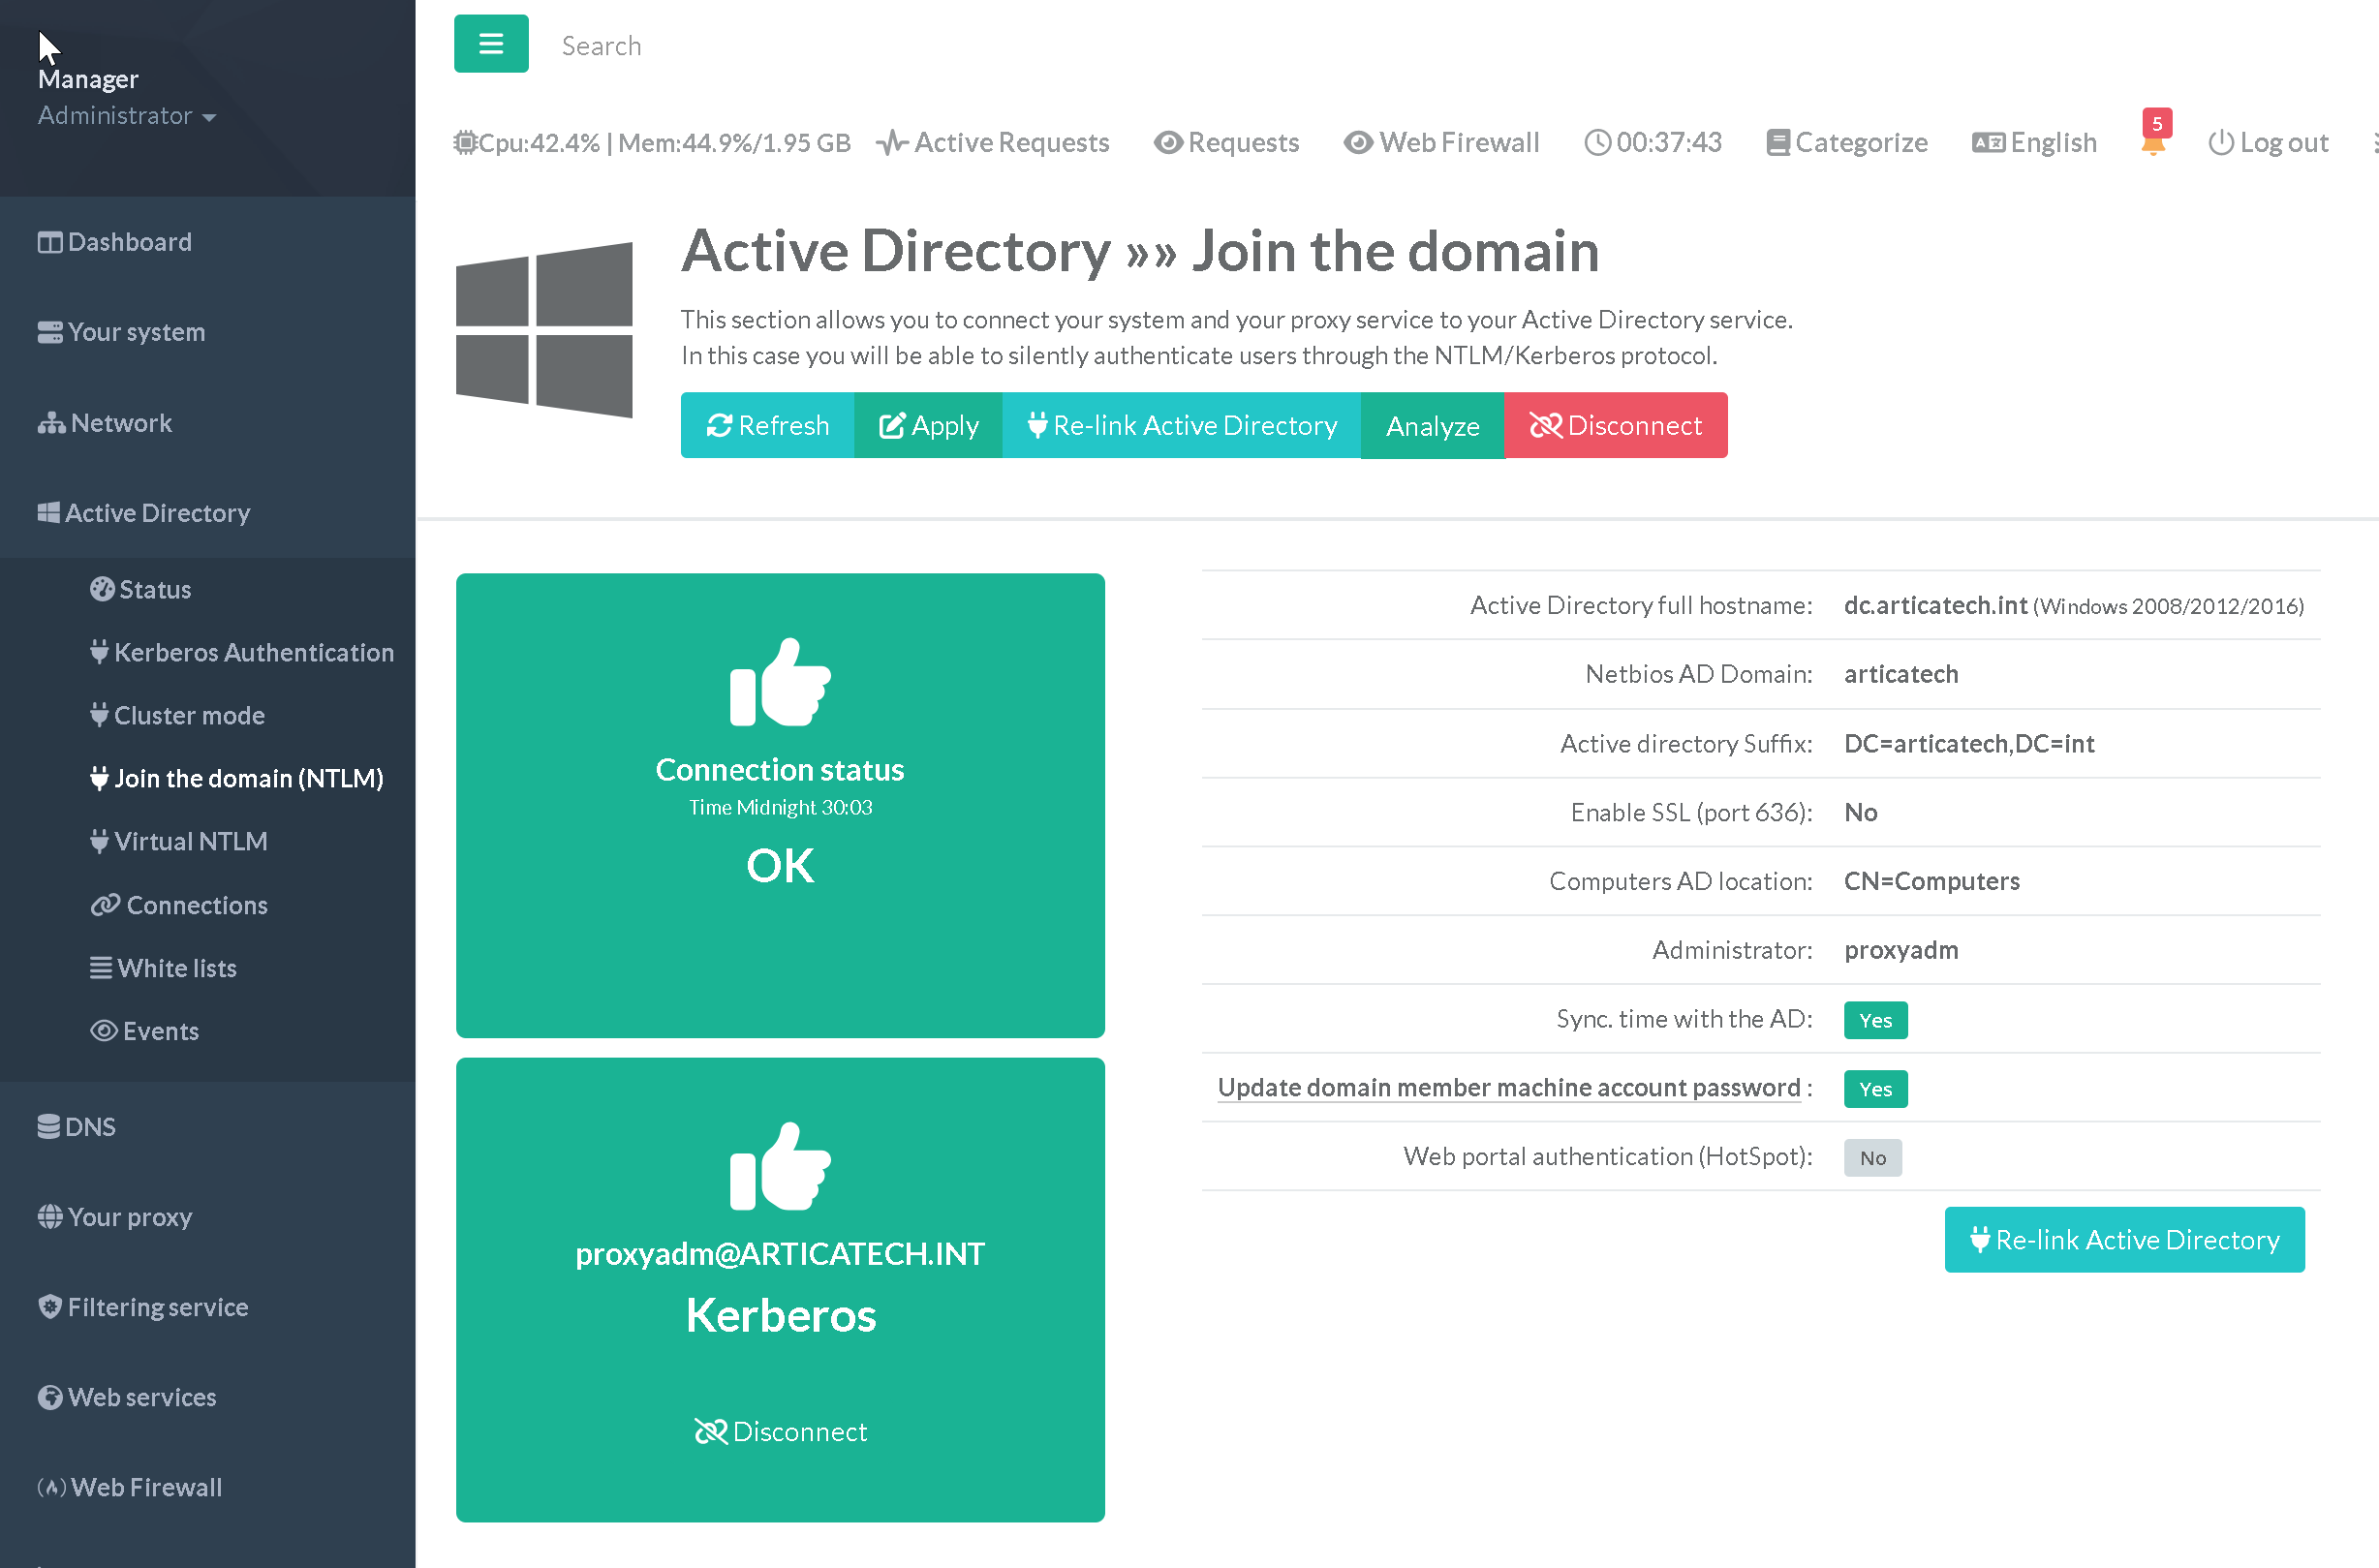The width and height of the screenshot is (2379, 1568).
Task: Toggle Update machine account password Yes badge
Action: (x=1875, y=1089)
